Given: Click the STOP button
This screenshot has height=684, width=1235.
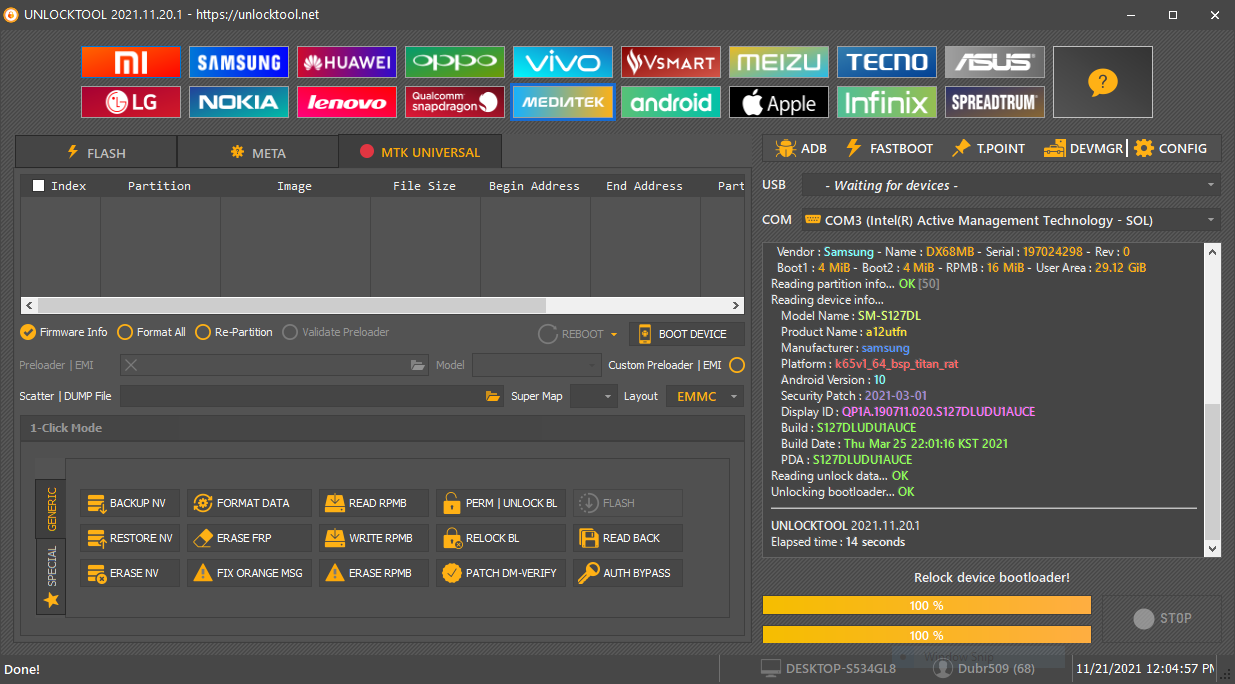Looking at the screenshot, I should pyautogui.click(x=1162, y=619).
